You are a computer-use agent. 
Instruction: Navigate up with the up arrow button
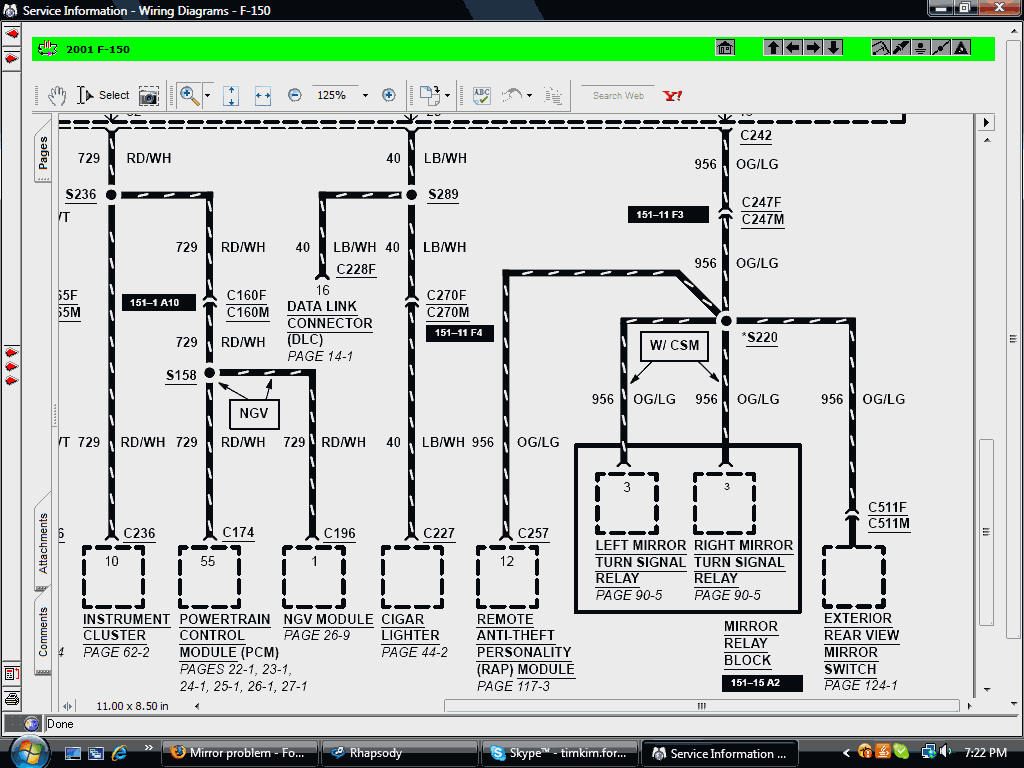click(773, 48)
